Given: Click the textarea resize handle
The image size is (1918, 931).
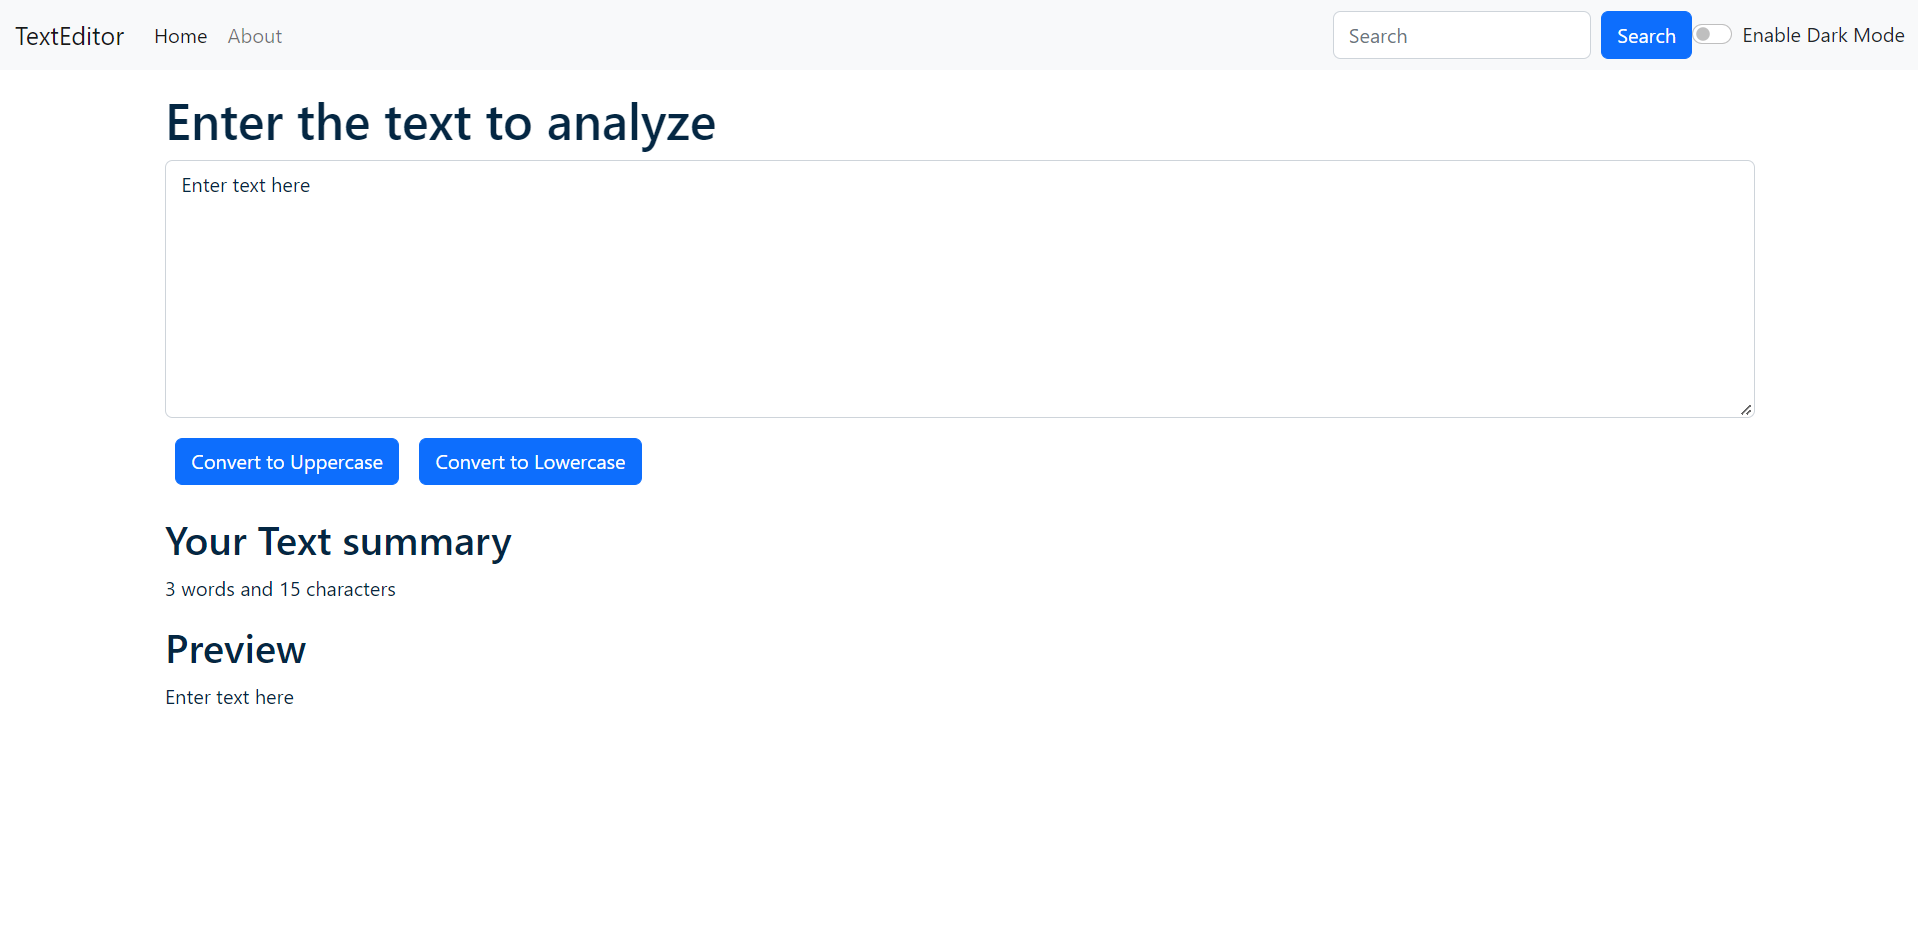Looking at the screenshot, I should click(x=1745, y=408).
